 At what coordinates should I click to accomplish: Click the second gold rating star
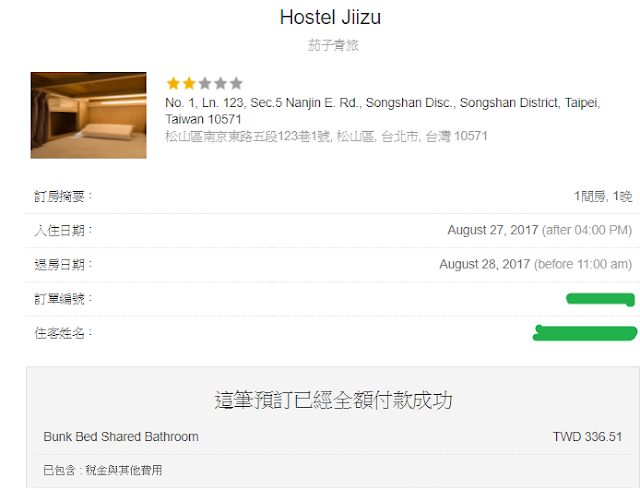pos(189,83)
